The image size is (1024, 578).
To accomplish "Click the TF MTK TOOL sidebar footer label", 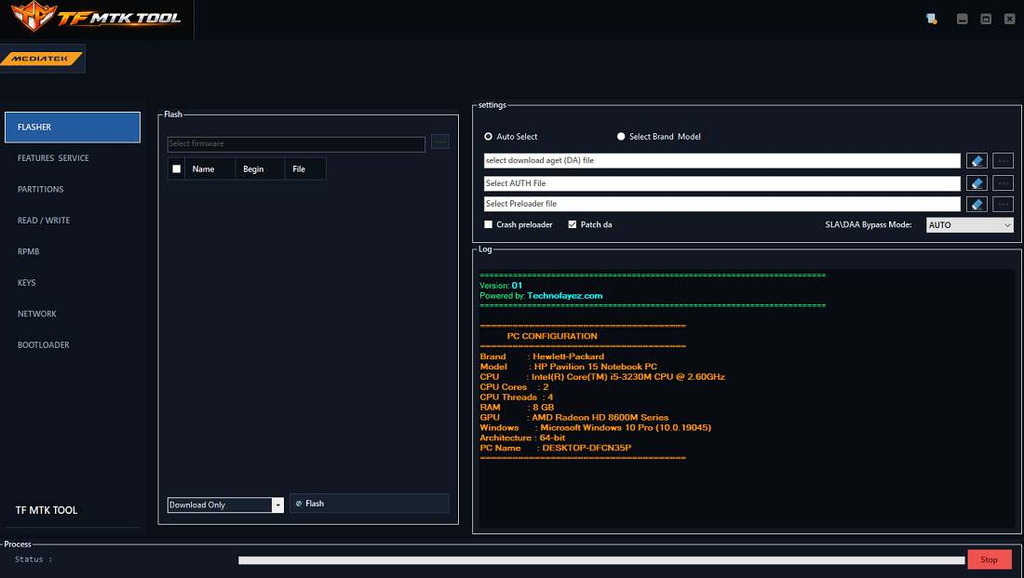I will tap(46, 510).
